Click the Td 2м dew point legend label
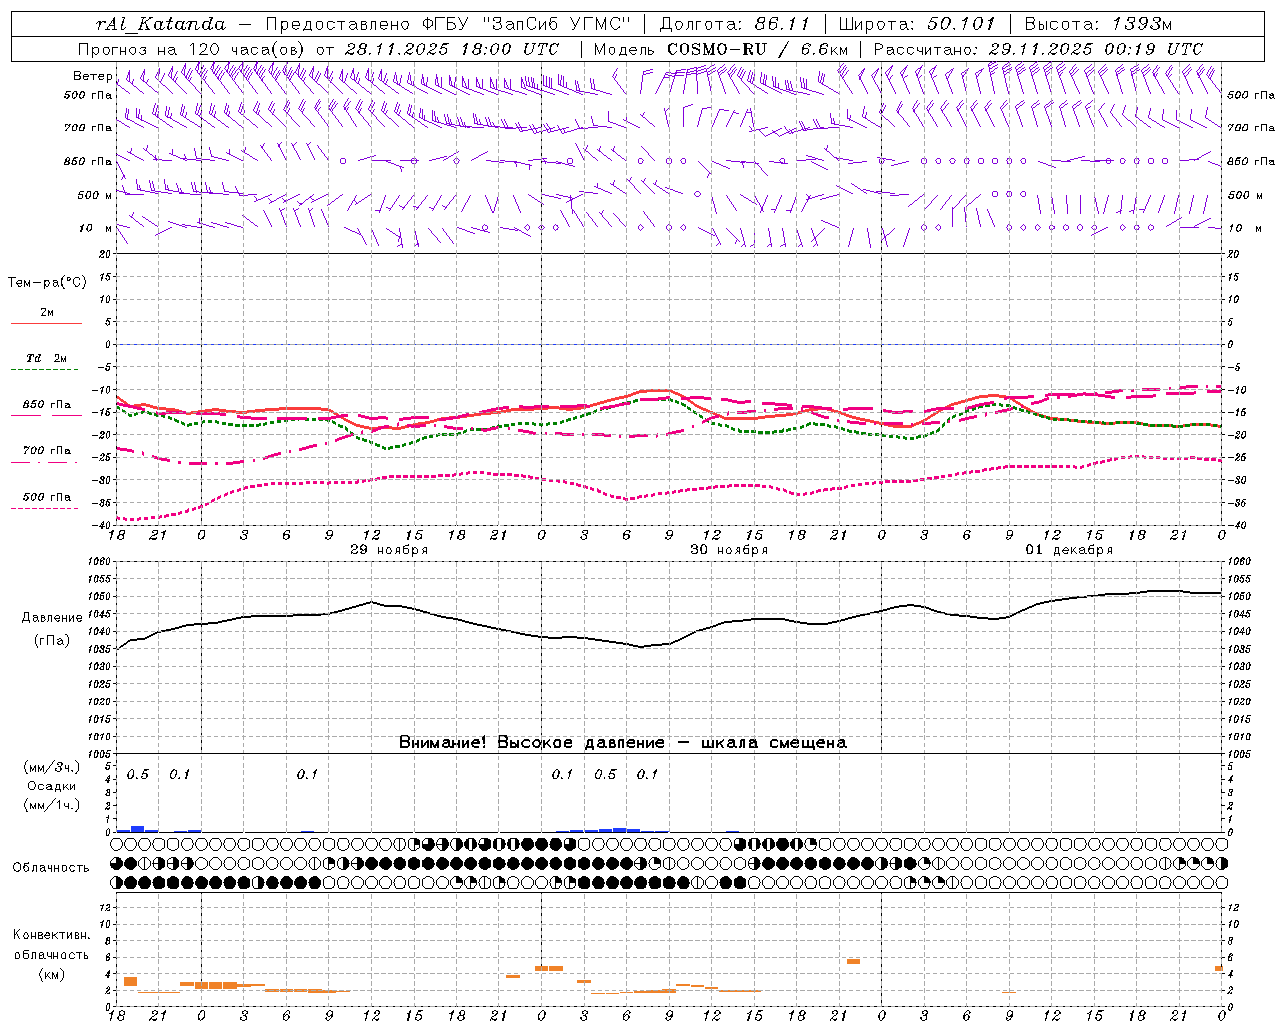 click(47, 358)
